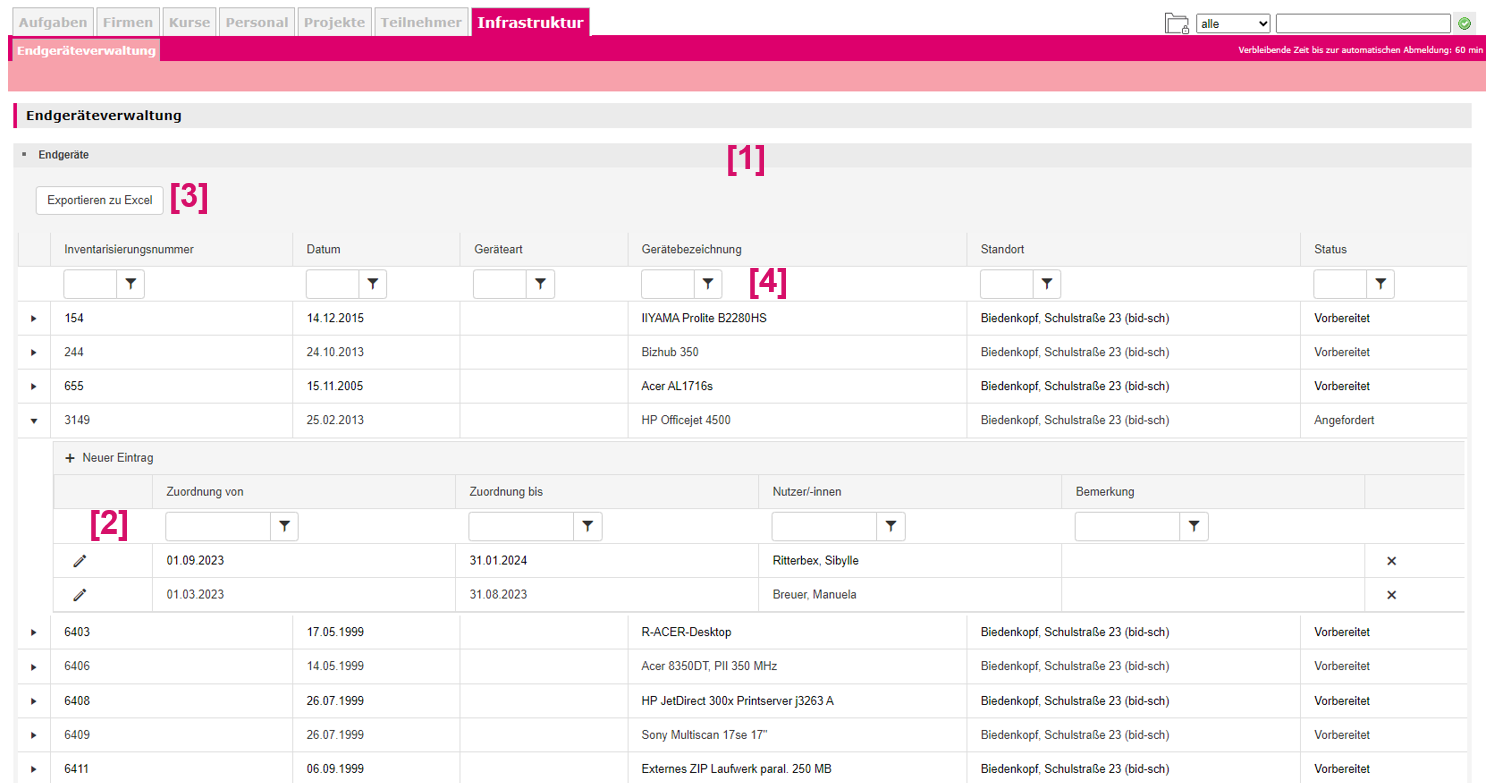The height and width of the screenshot is (783, 1492).
Task: Open the Projekte tab
Action: 334,22
